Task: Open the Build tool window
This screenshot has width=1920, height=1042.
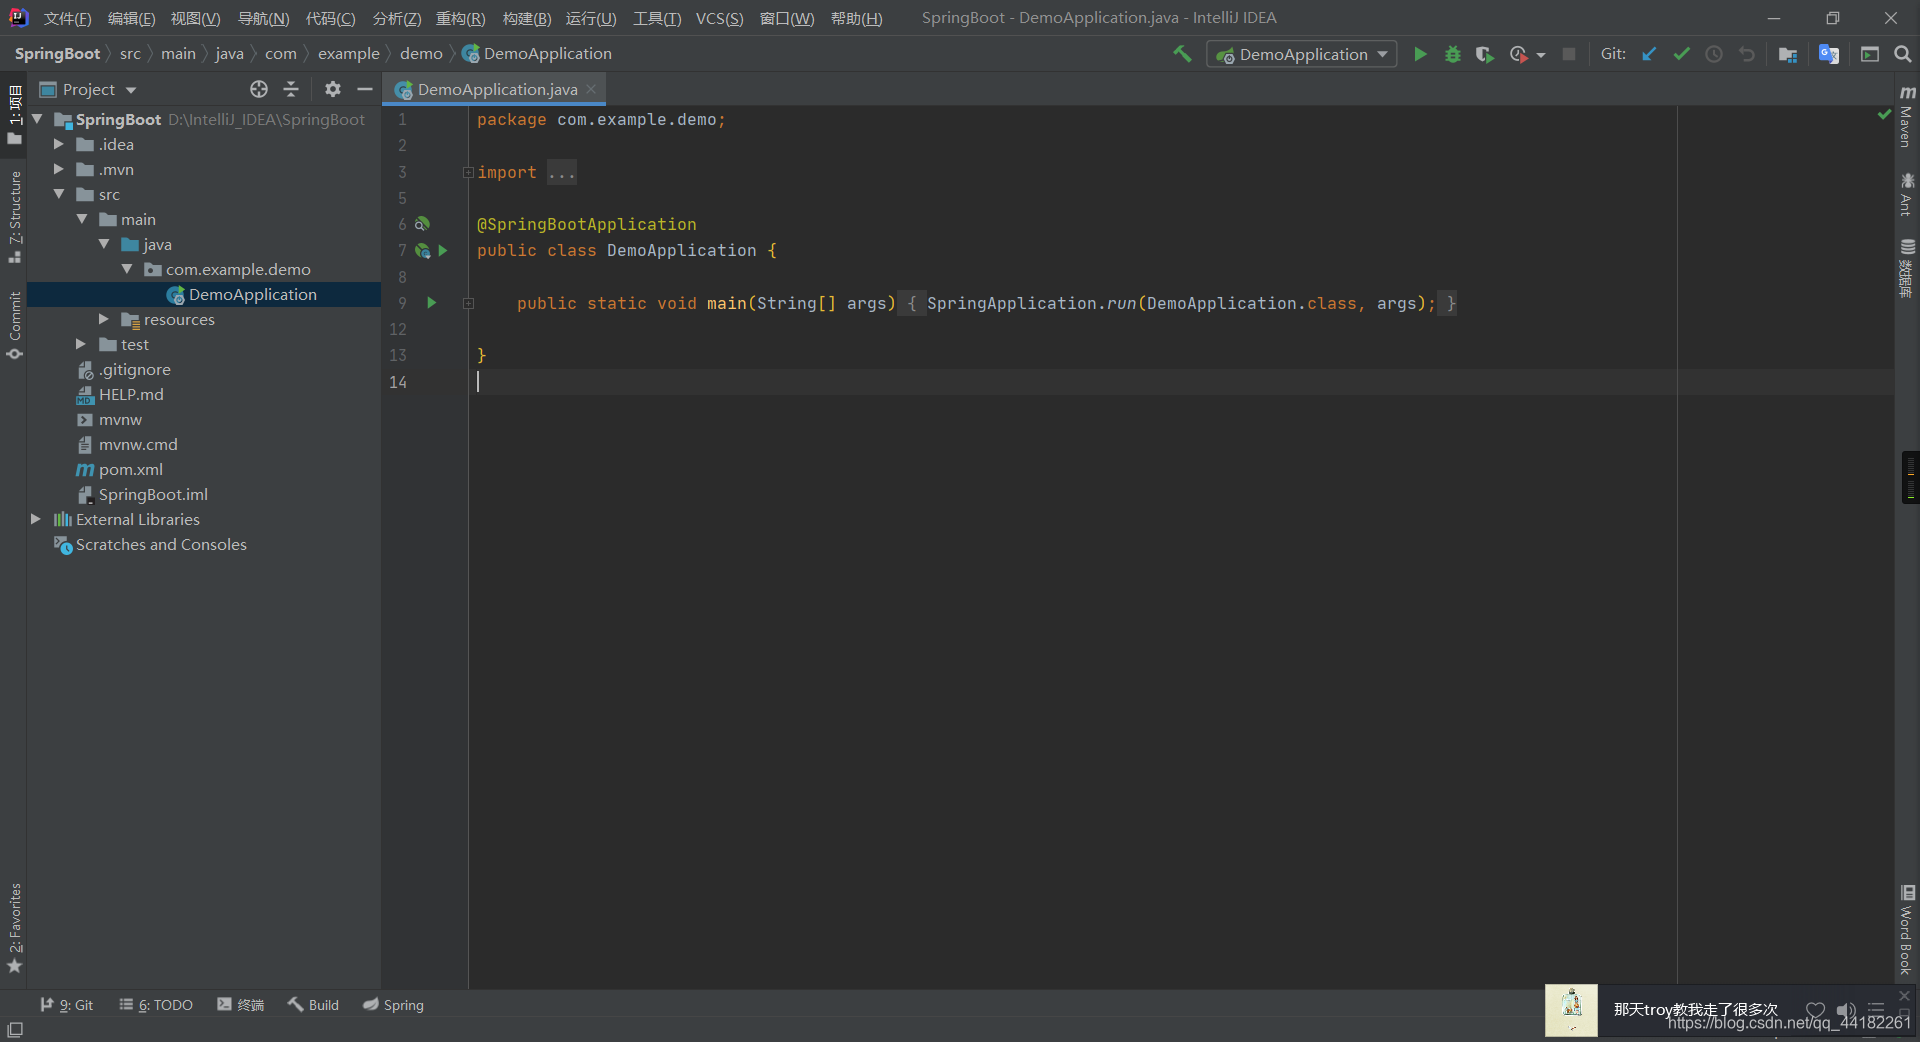Action: tap(313, 1005)
